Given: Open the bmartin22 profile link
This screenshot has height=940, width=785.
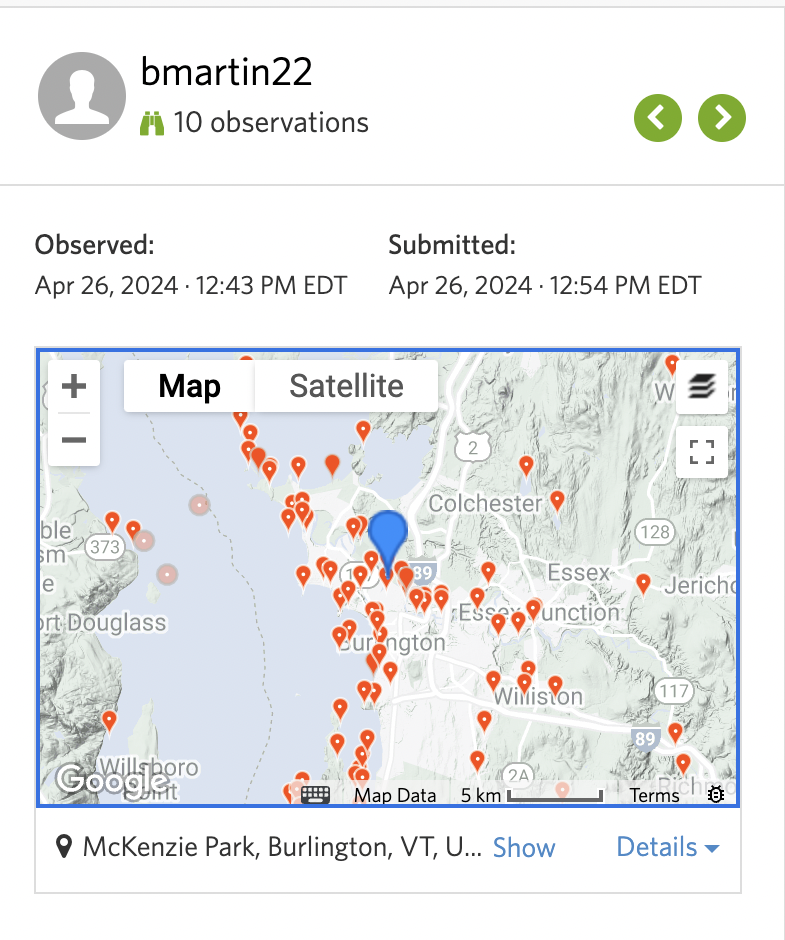Looking at the screenshot, I should click(x=227, y=72).
